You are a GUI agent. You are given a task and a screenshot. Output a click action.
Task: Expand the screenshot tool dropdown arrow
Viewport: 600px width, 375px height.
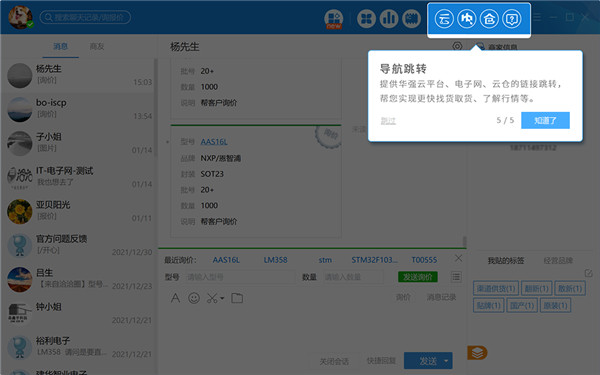(222, 298)
